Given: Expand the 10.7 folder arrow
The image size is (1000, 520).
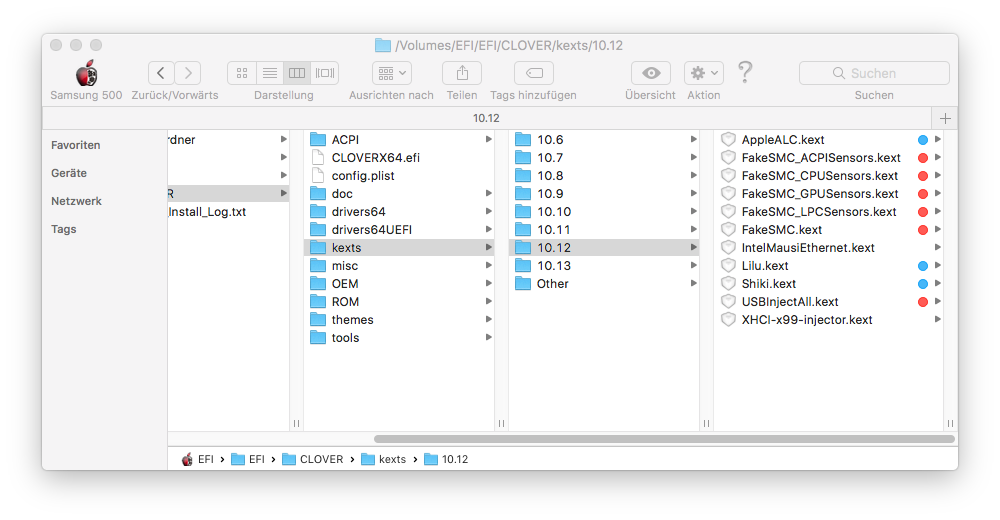Looking at the screenshot, I should point(693,157).
